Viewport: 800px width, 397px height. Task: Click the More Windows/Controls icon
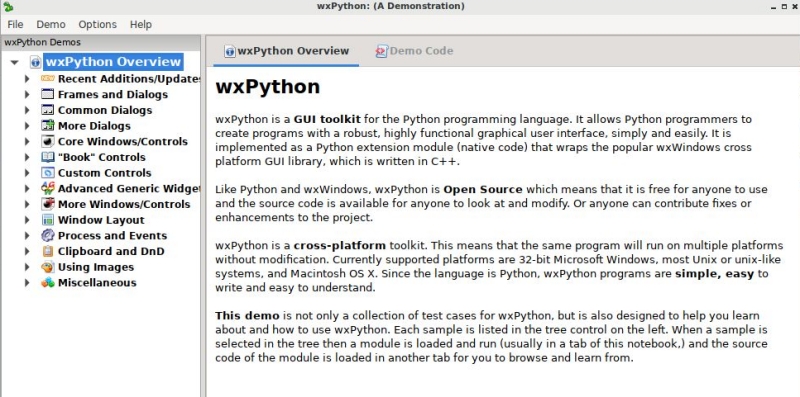point(47,204)
